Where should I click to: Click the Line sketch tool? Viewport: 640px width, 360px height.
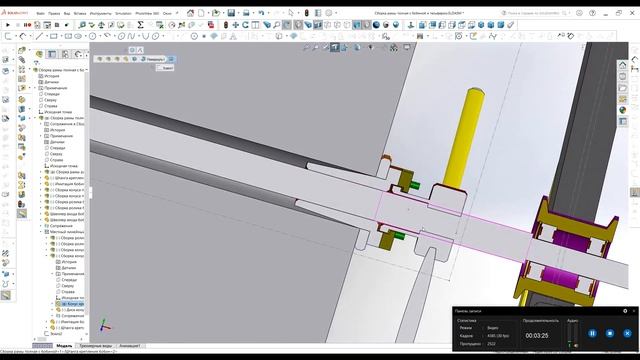(39, 36)
